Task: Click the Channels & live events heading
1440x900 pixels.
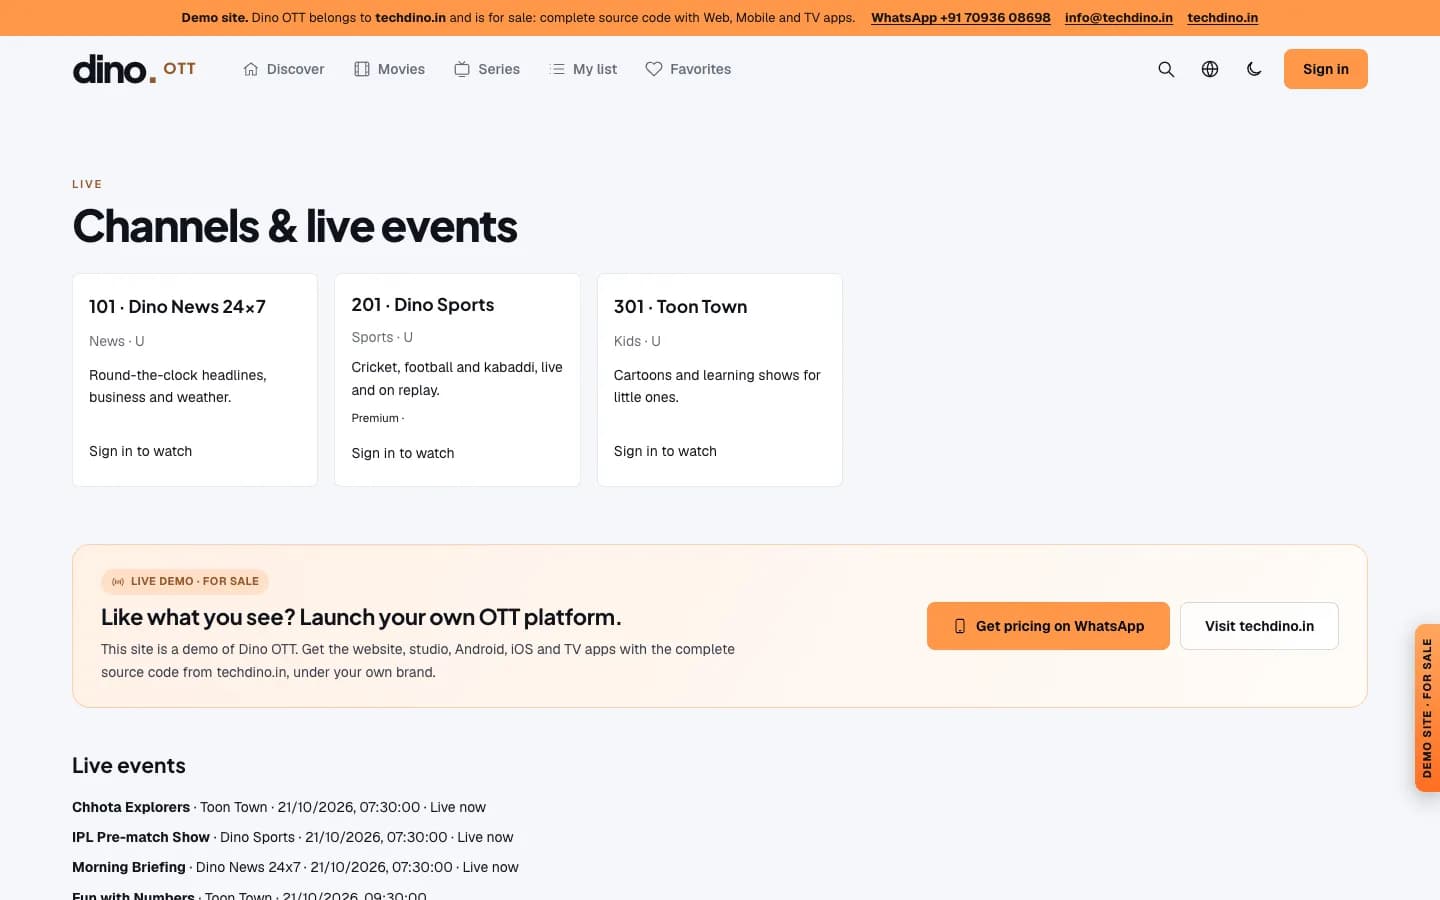Action: click(x=295, y=226)
